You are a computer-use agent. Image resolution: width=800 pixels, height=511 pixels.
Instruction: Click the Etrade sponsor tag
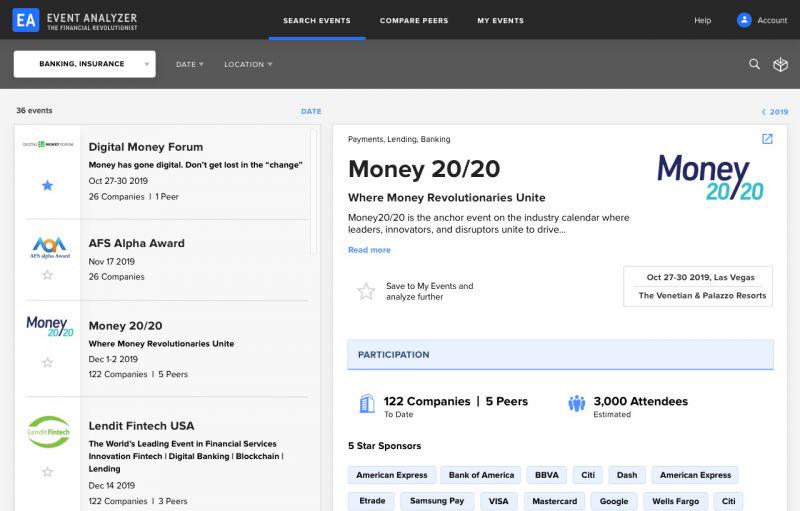coord(372,501)
